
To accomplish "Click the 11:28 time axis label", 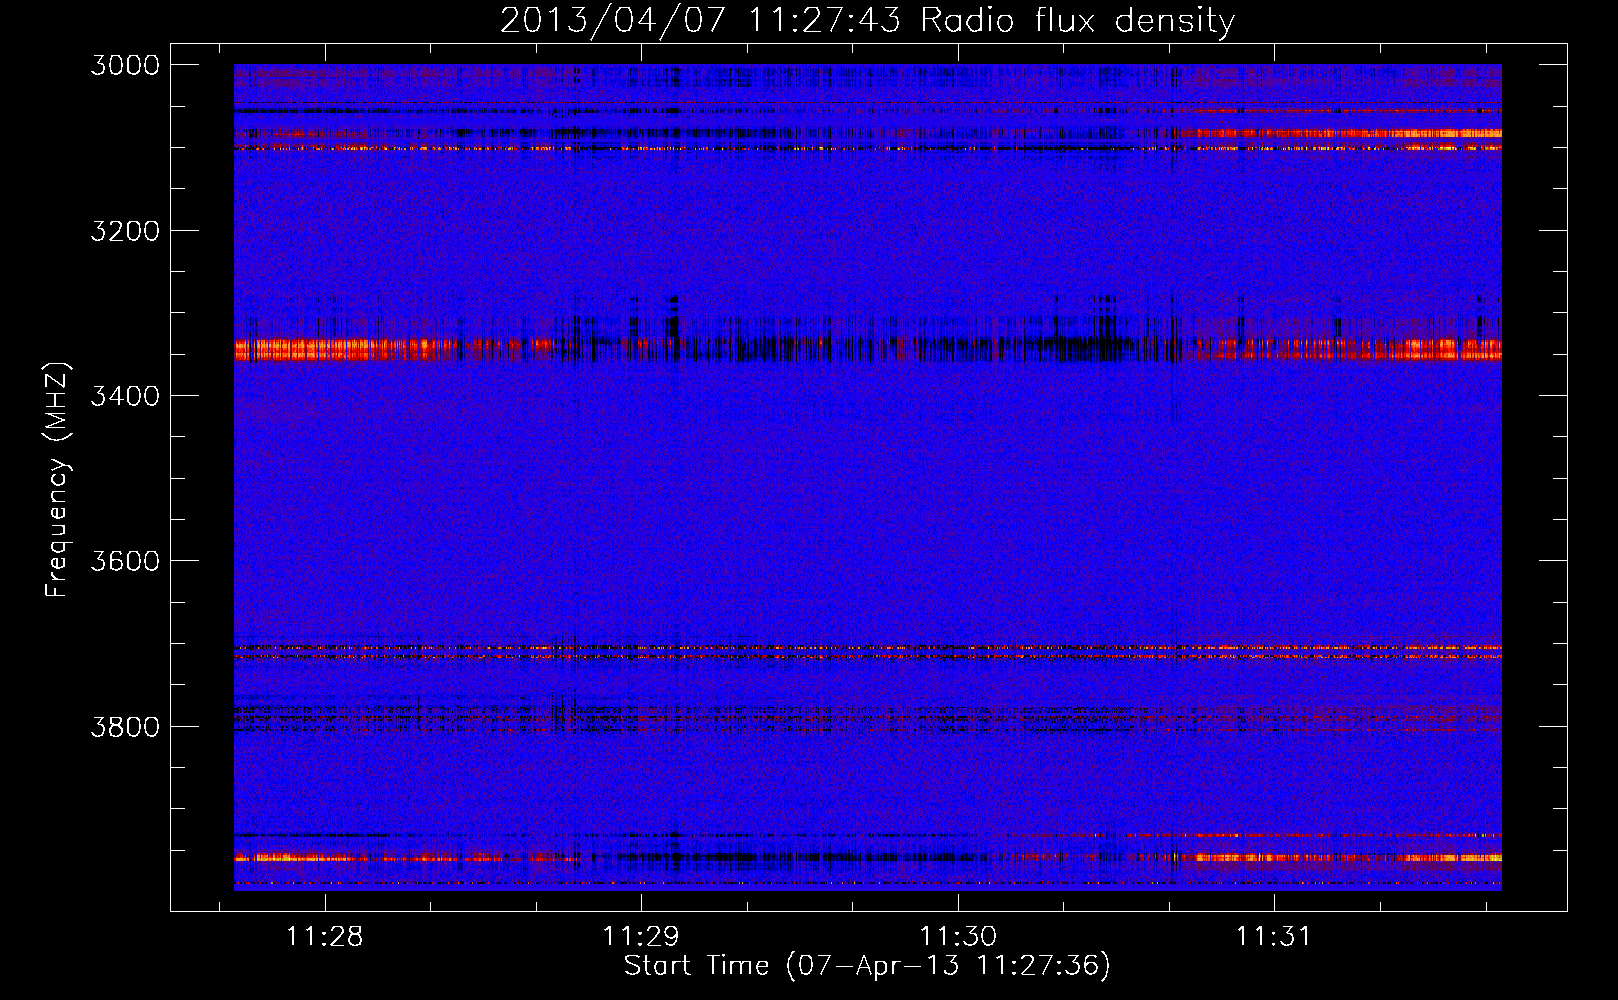I will point(324,937).
